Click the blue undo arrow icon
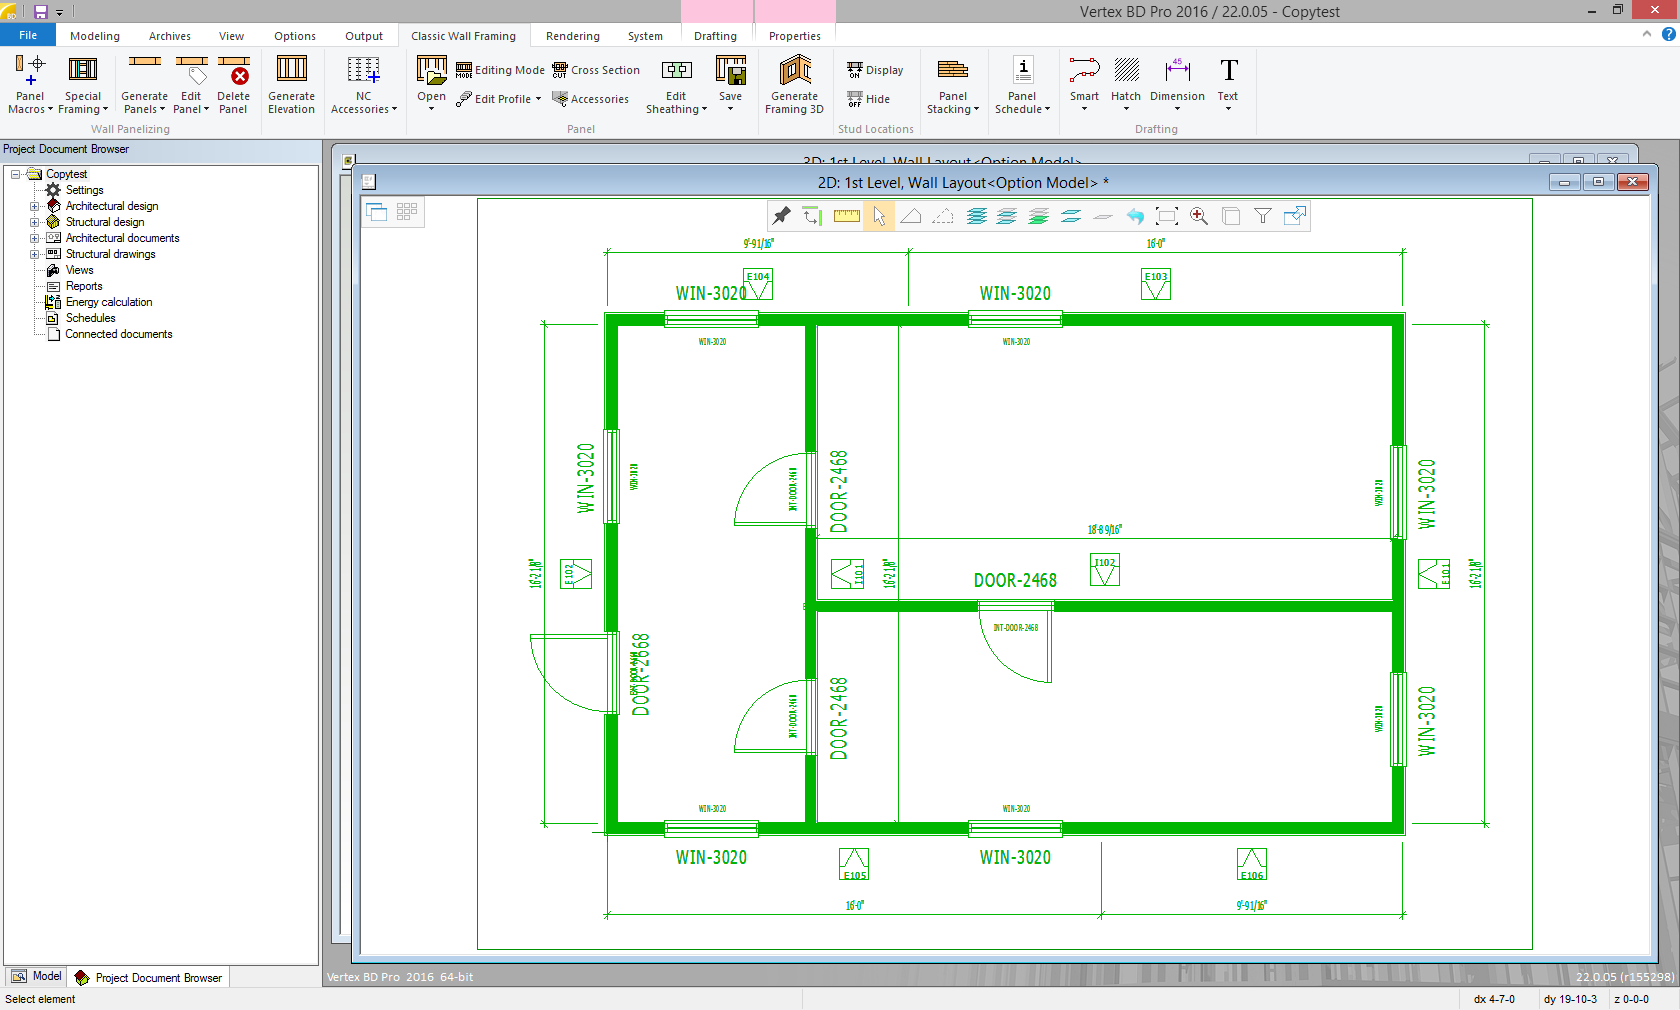 [x=1135, y=216]
